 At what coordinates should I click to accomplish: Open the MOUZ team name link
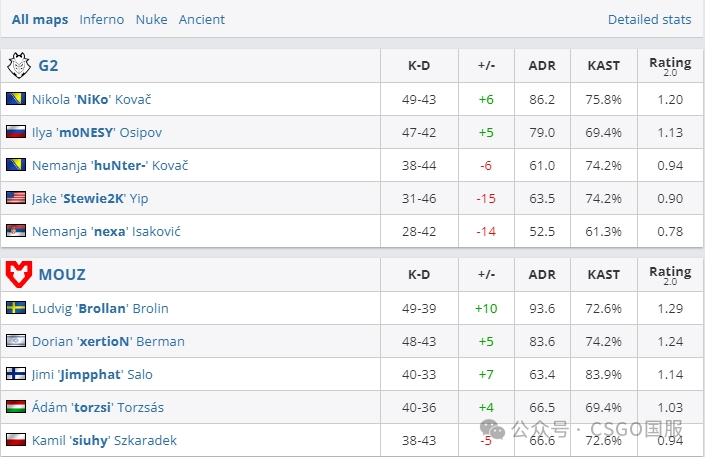[x=62, y=274]
